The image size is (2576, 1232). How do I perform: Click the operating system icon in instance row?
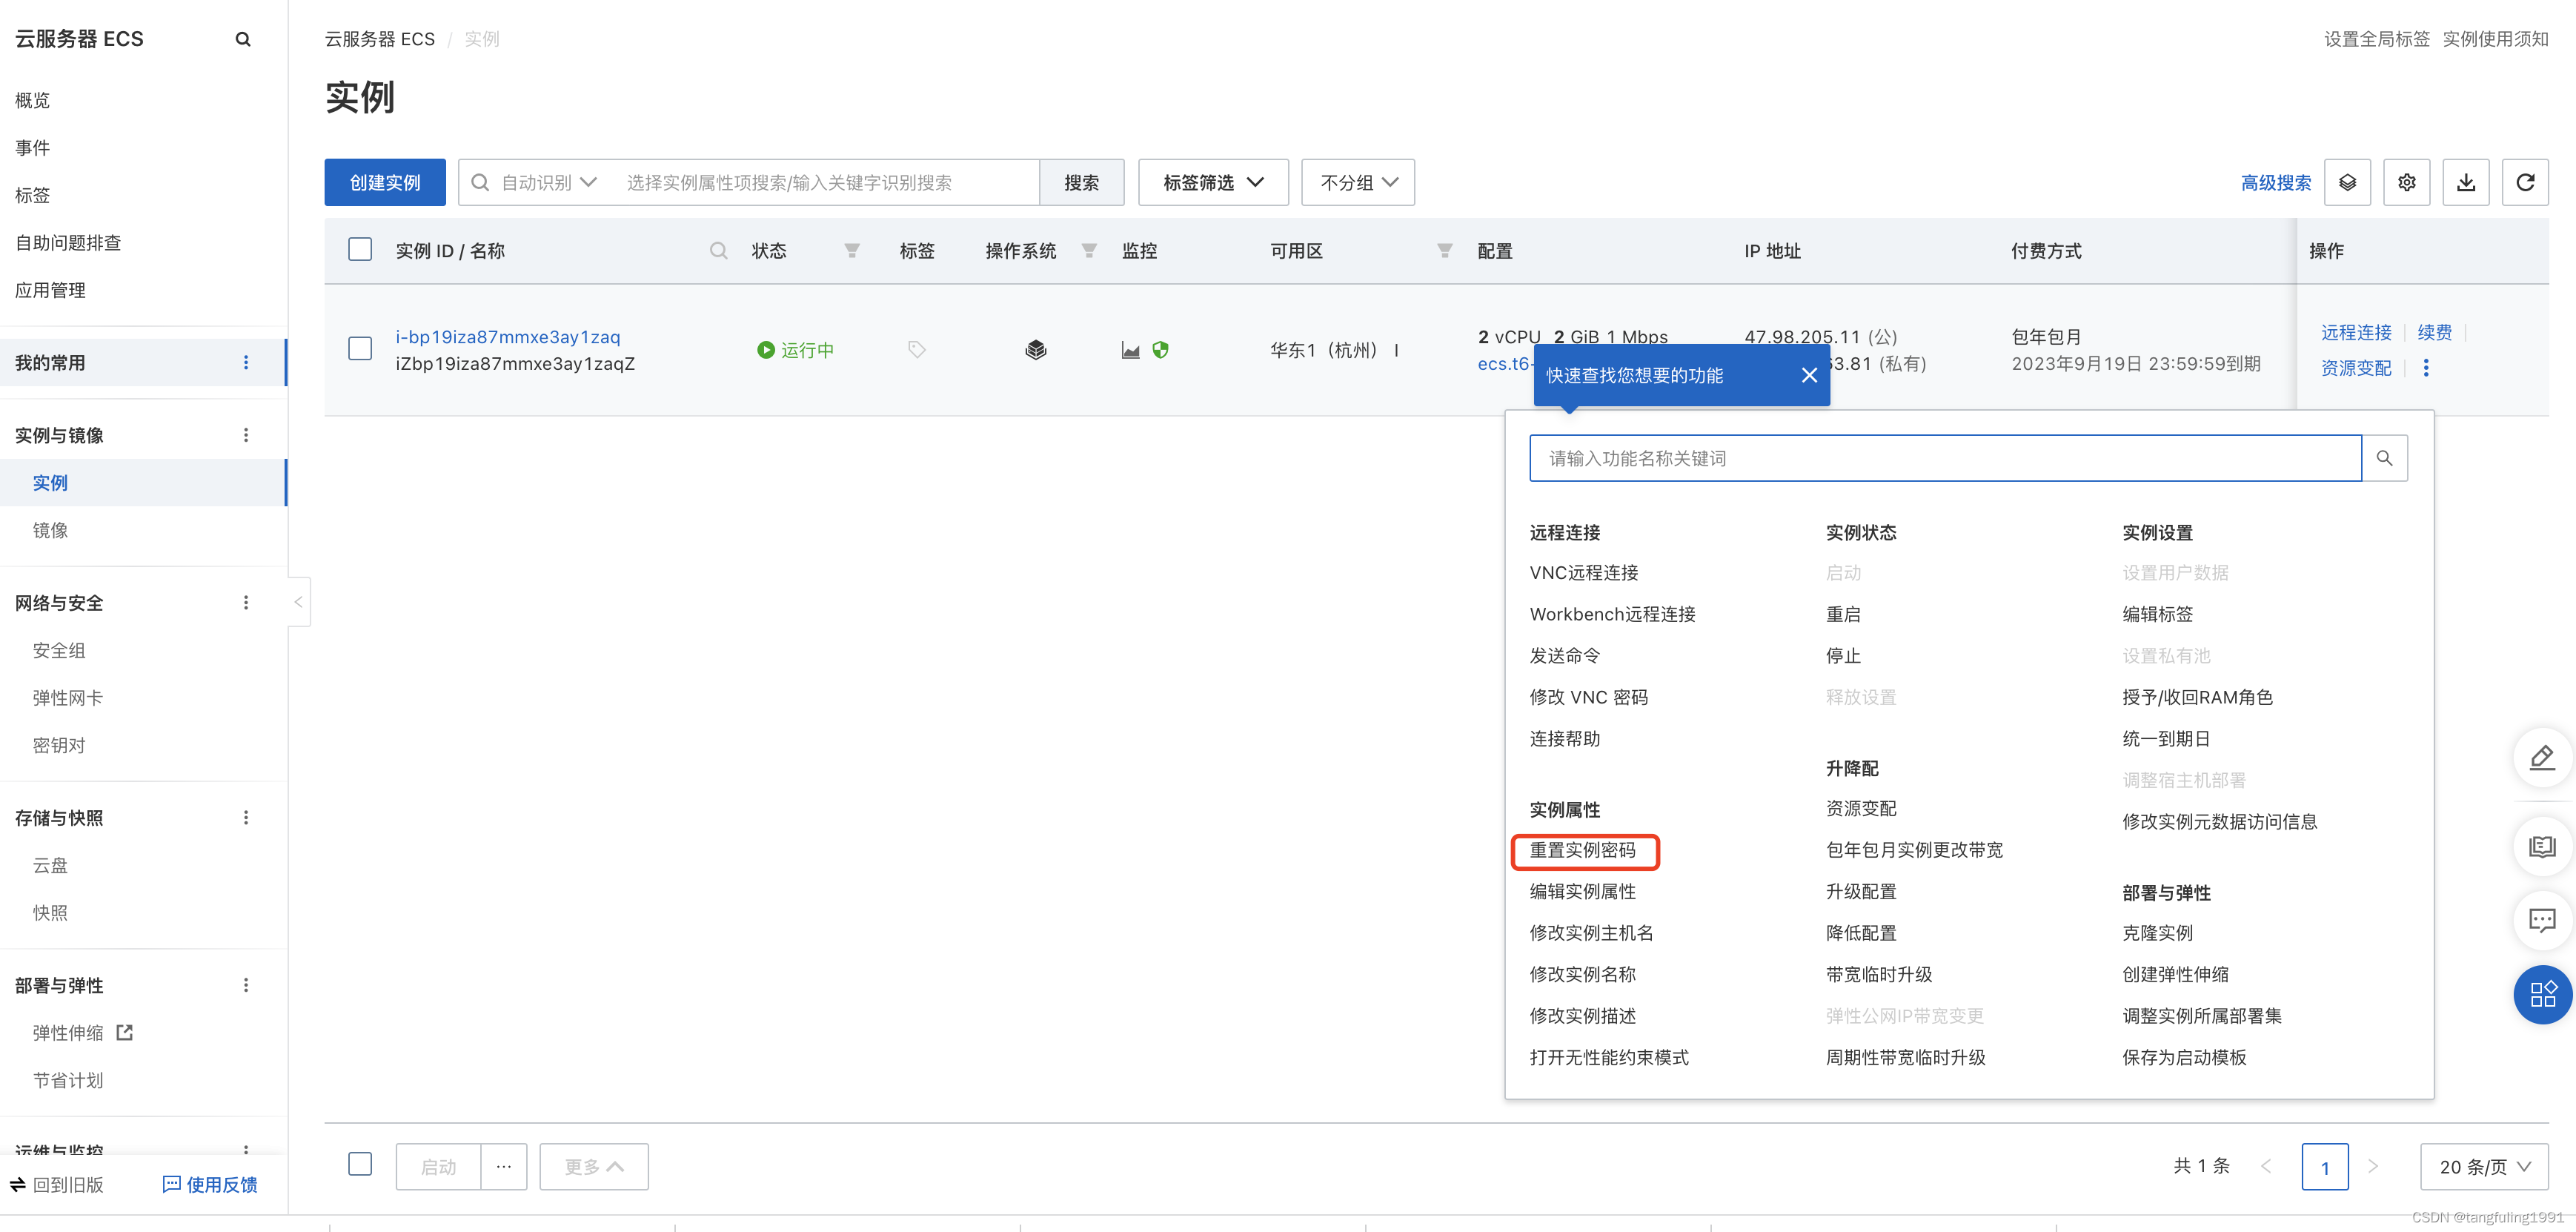tap(1036, 349)
